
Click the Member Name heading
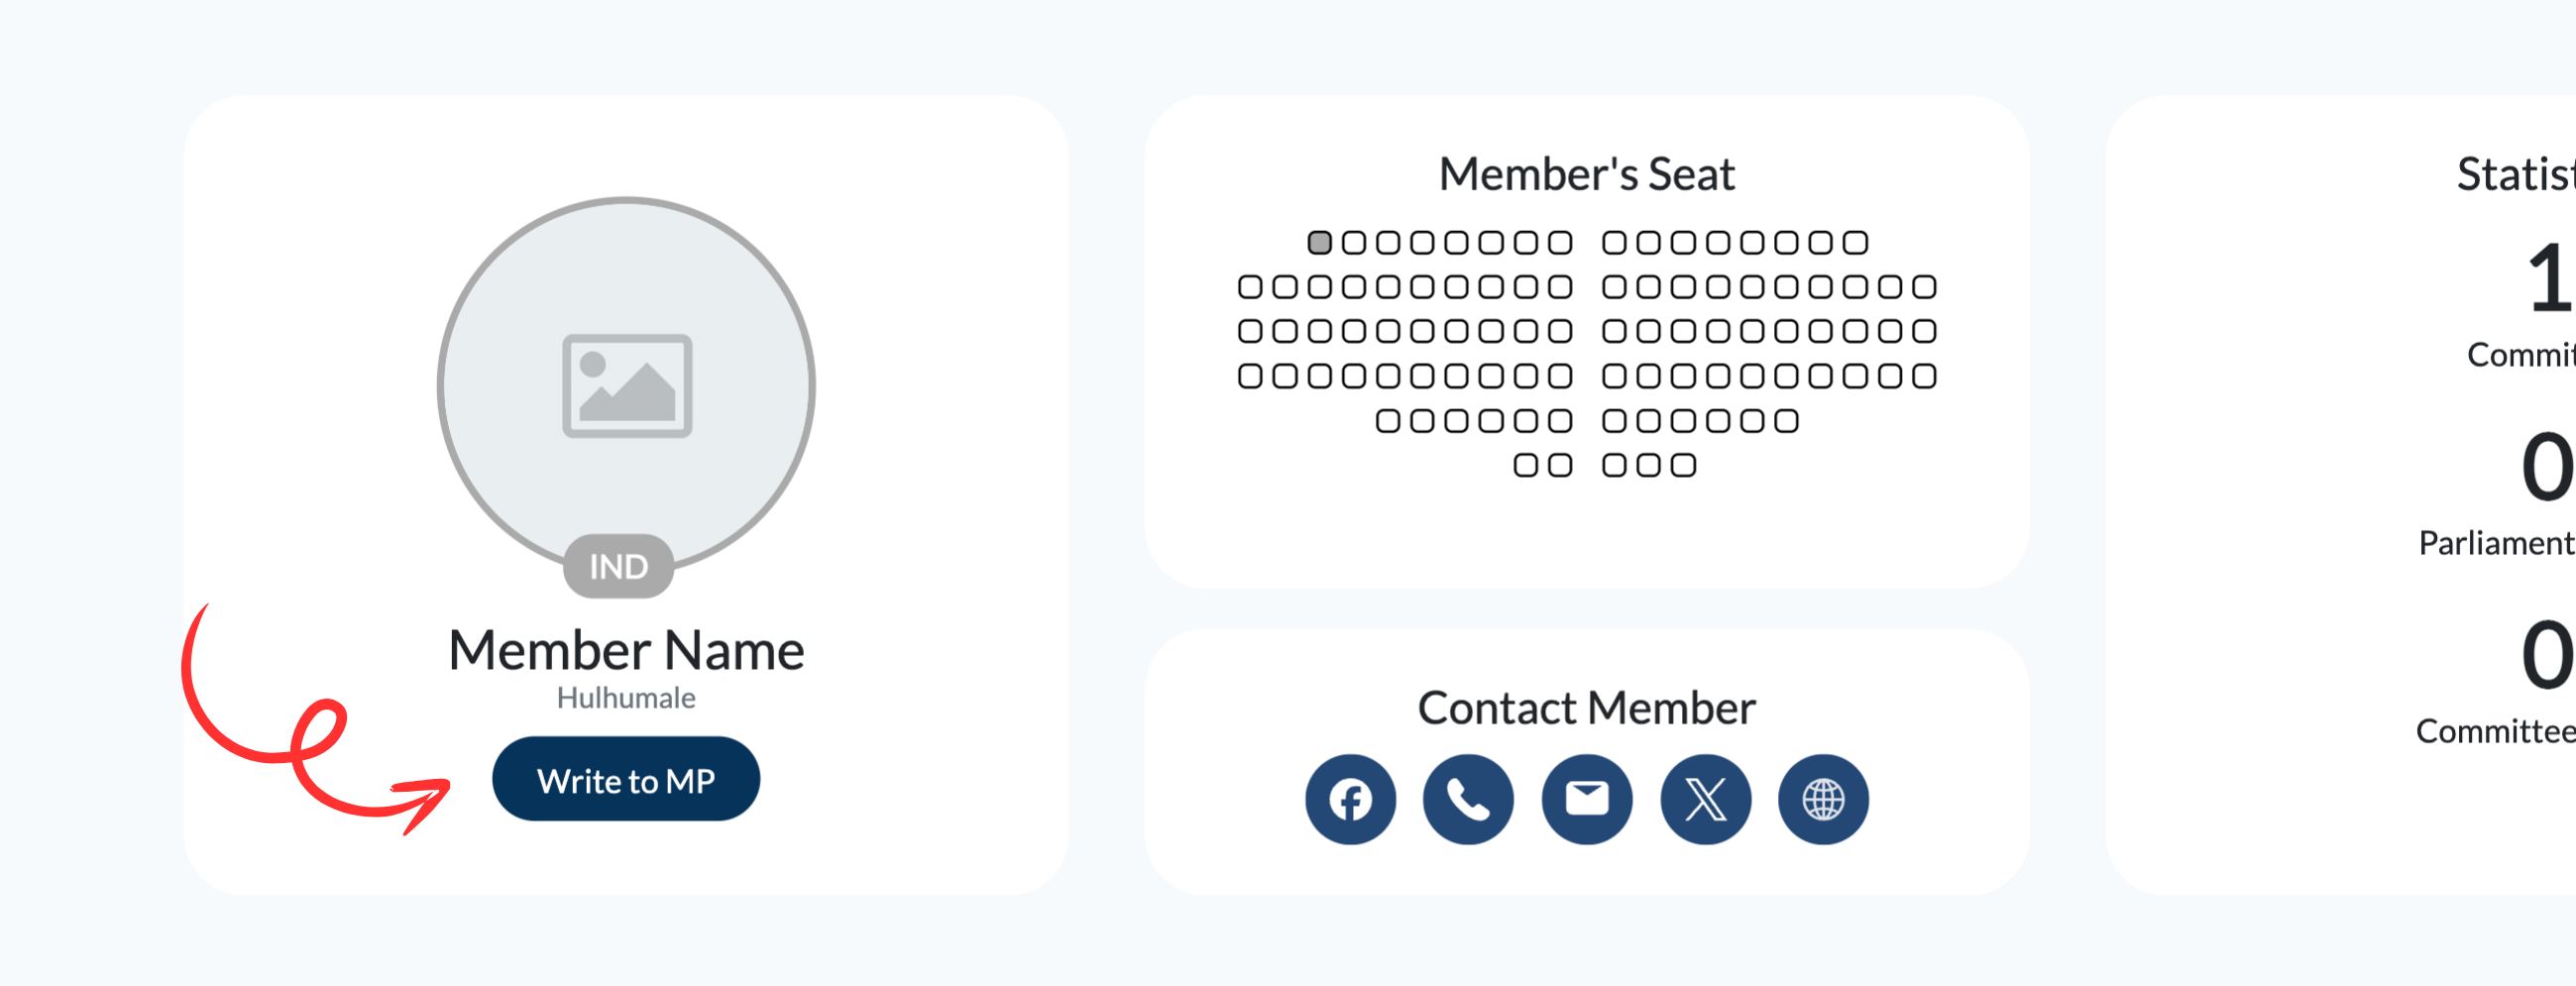pyautogui.click(x=626, y=650)
